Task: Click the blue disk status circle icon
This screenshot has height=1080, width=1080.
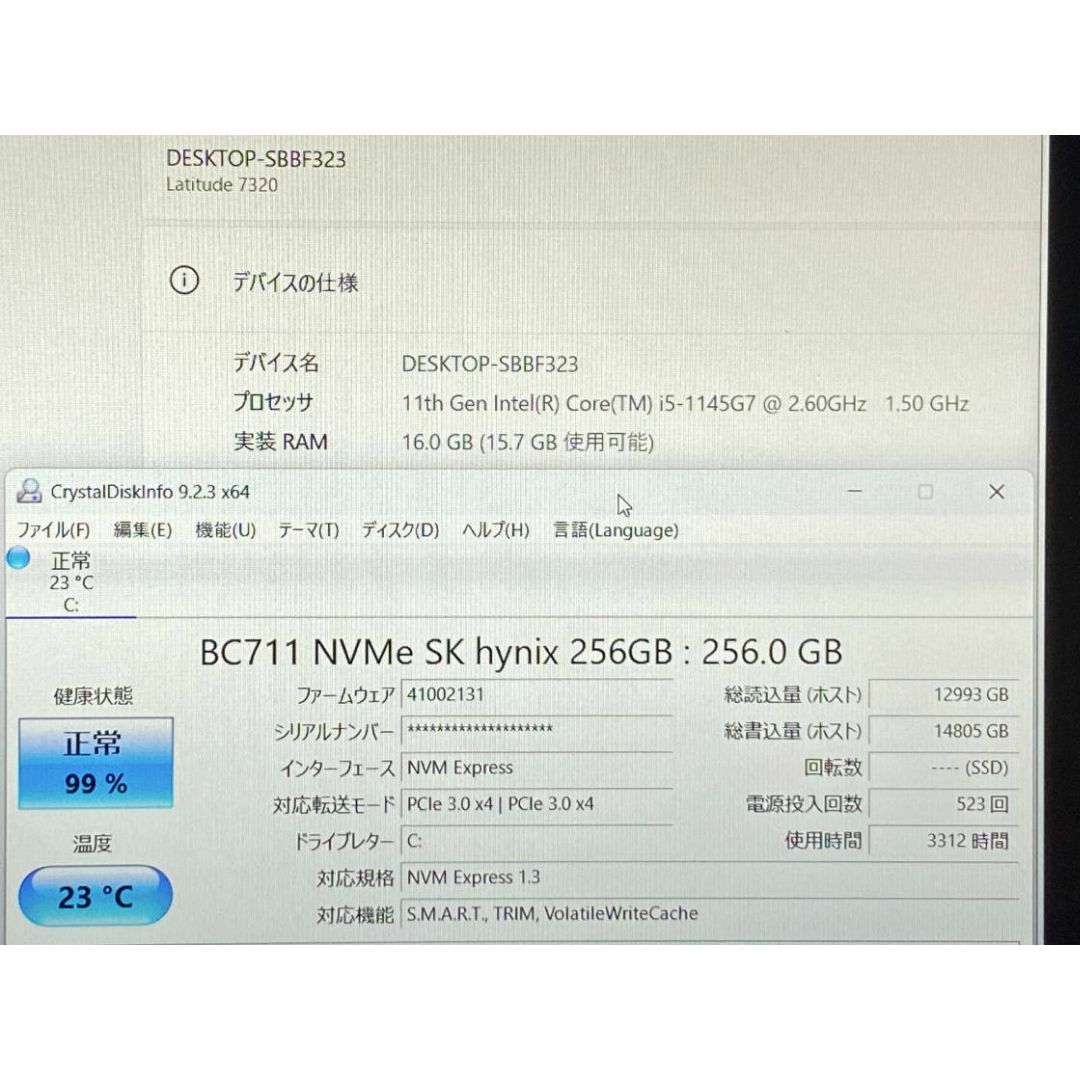Action: [19, 558]
